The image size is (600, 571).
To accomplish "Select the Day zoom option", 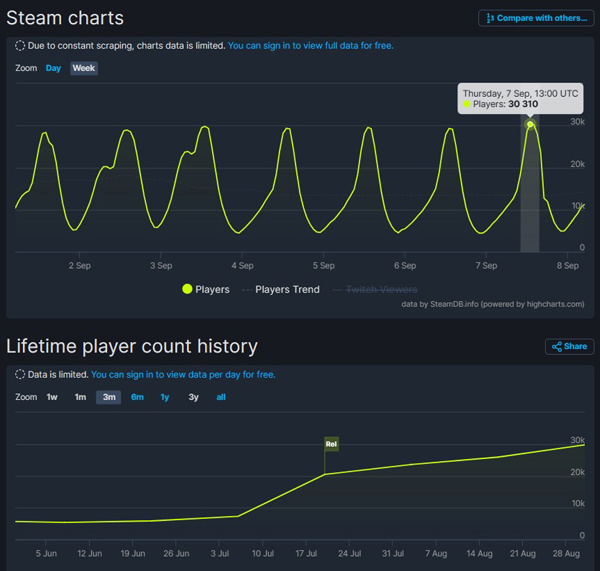I will click(x=54, y=68).
